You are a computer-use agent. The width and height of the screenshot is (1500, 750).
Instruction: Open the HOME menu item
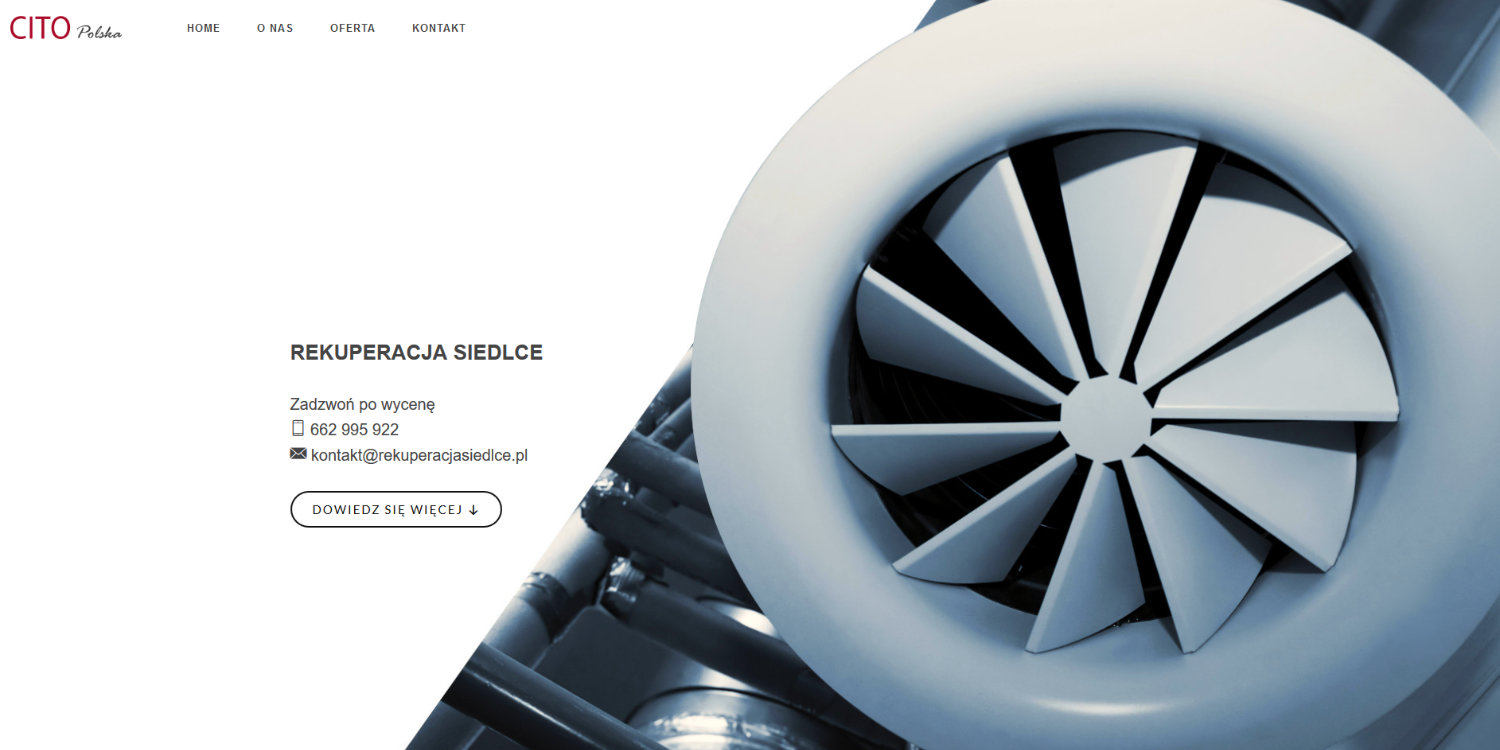[x=203, y=28]
